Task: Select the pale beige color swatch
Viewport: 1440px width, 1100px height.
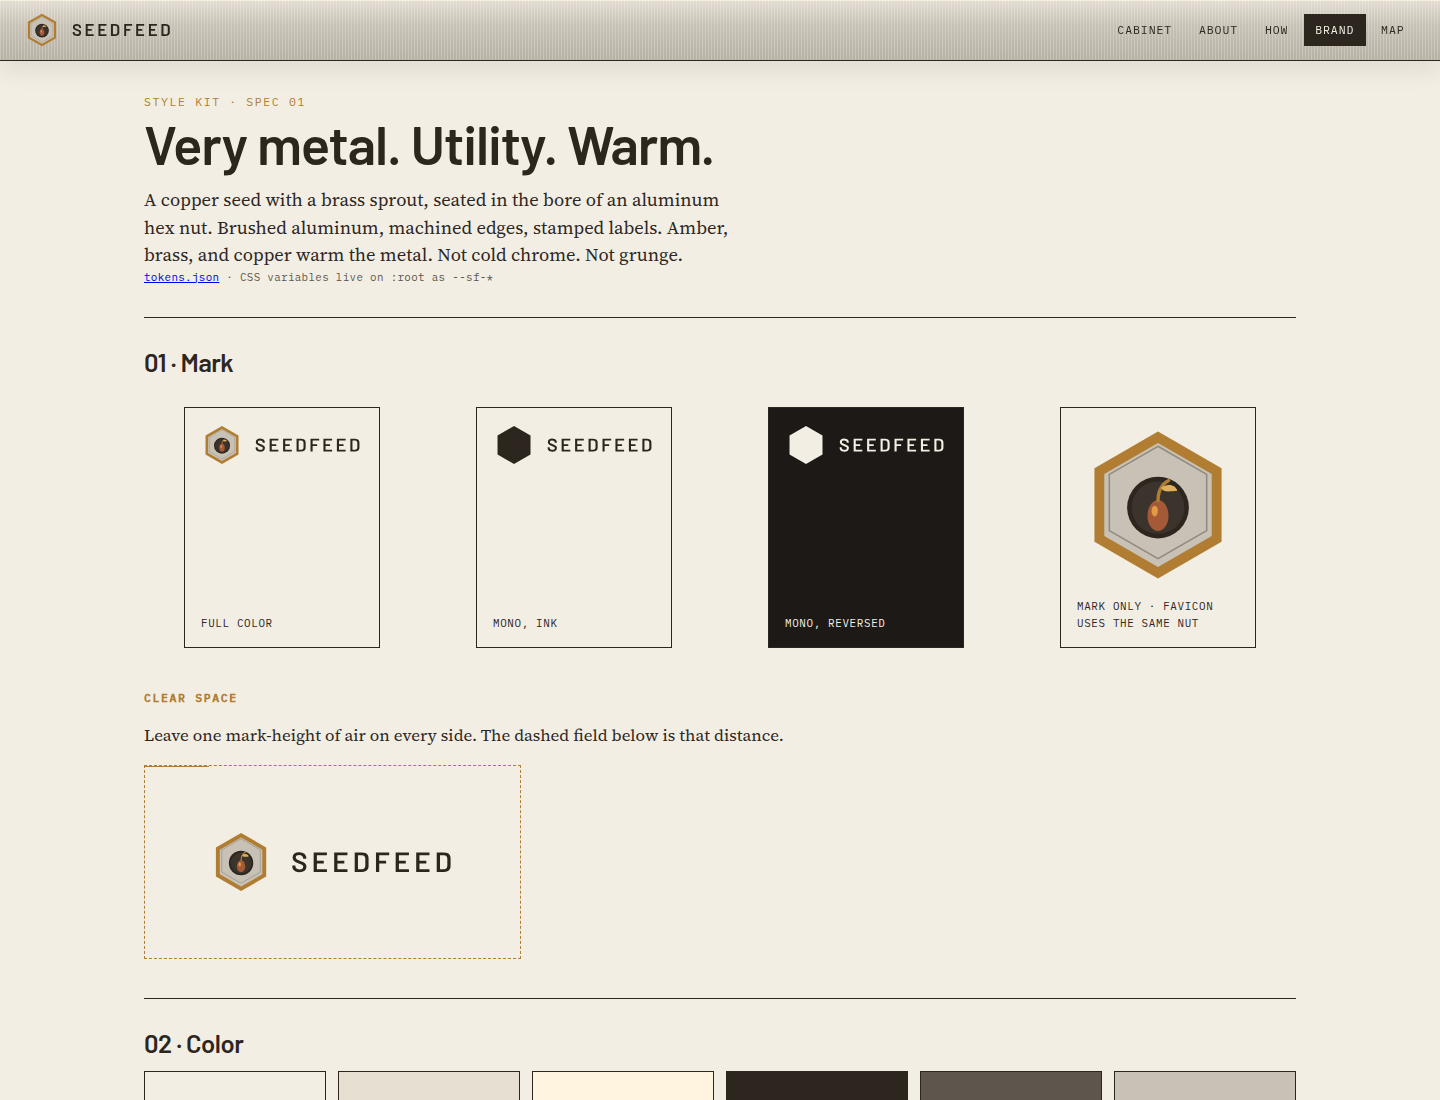Action: [x=429, y=1086]
